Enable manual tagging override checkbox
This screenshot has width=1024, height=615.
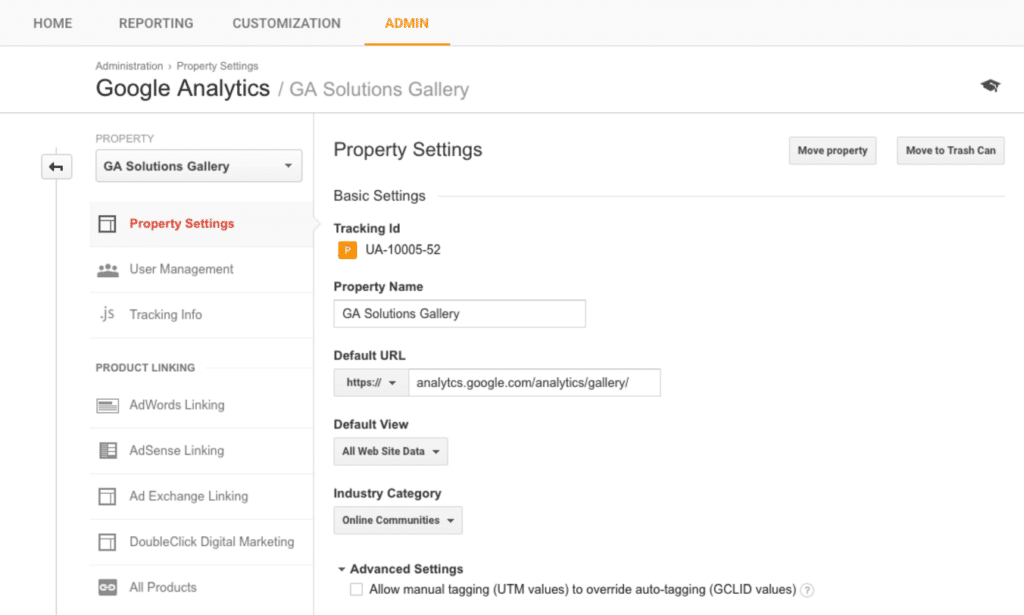(x=357, y=590)
